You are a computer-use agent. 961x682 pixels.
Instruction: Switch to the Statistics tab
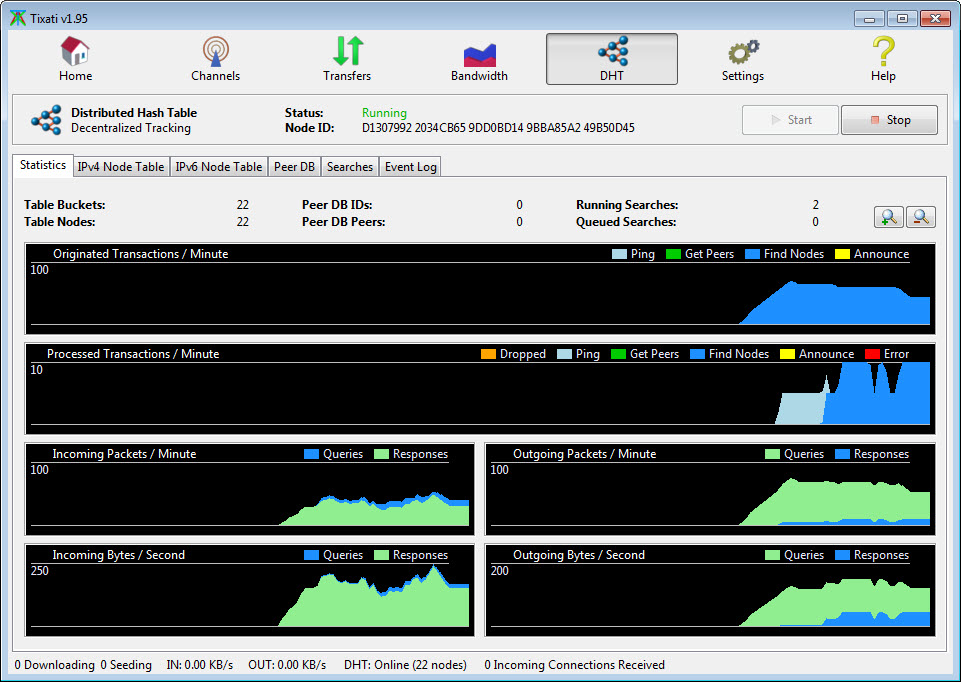(x=43, y=165)
